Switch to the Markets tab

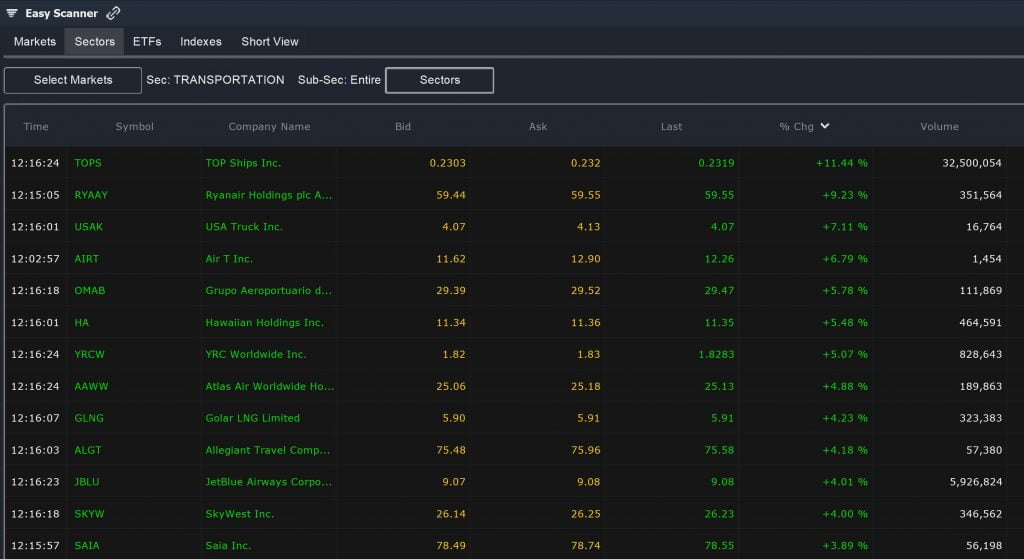pos(35,42)
